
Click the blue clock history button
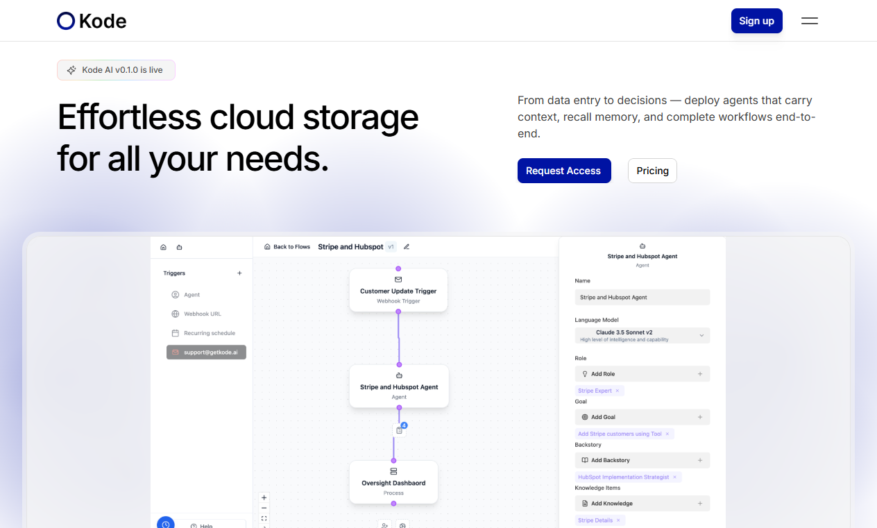pyautogui.click(x=166, y=524)
